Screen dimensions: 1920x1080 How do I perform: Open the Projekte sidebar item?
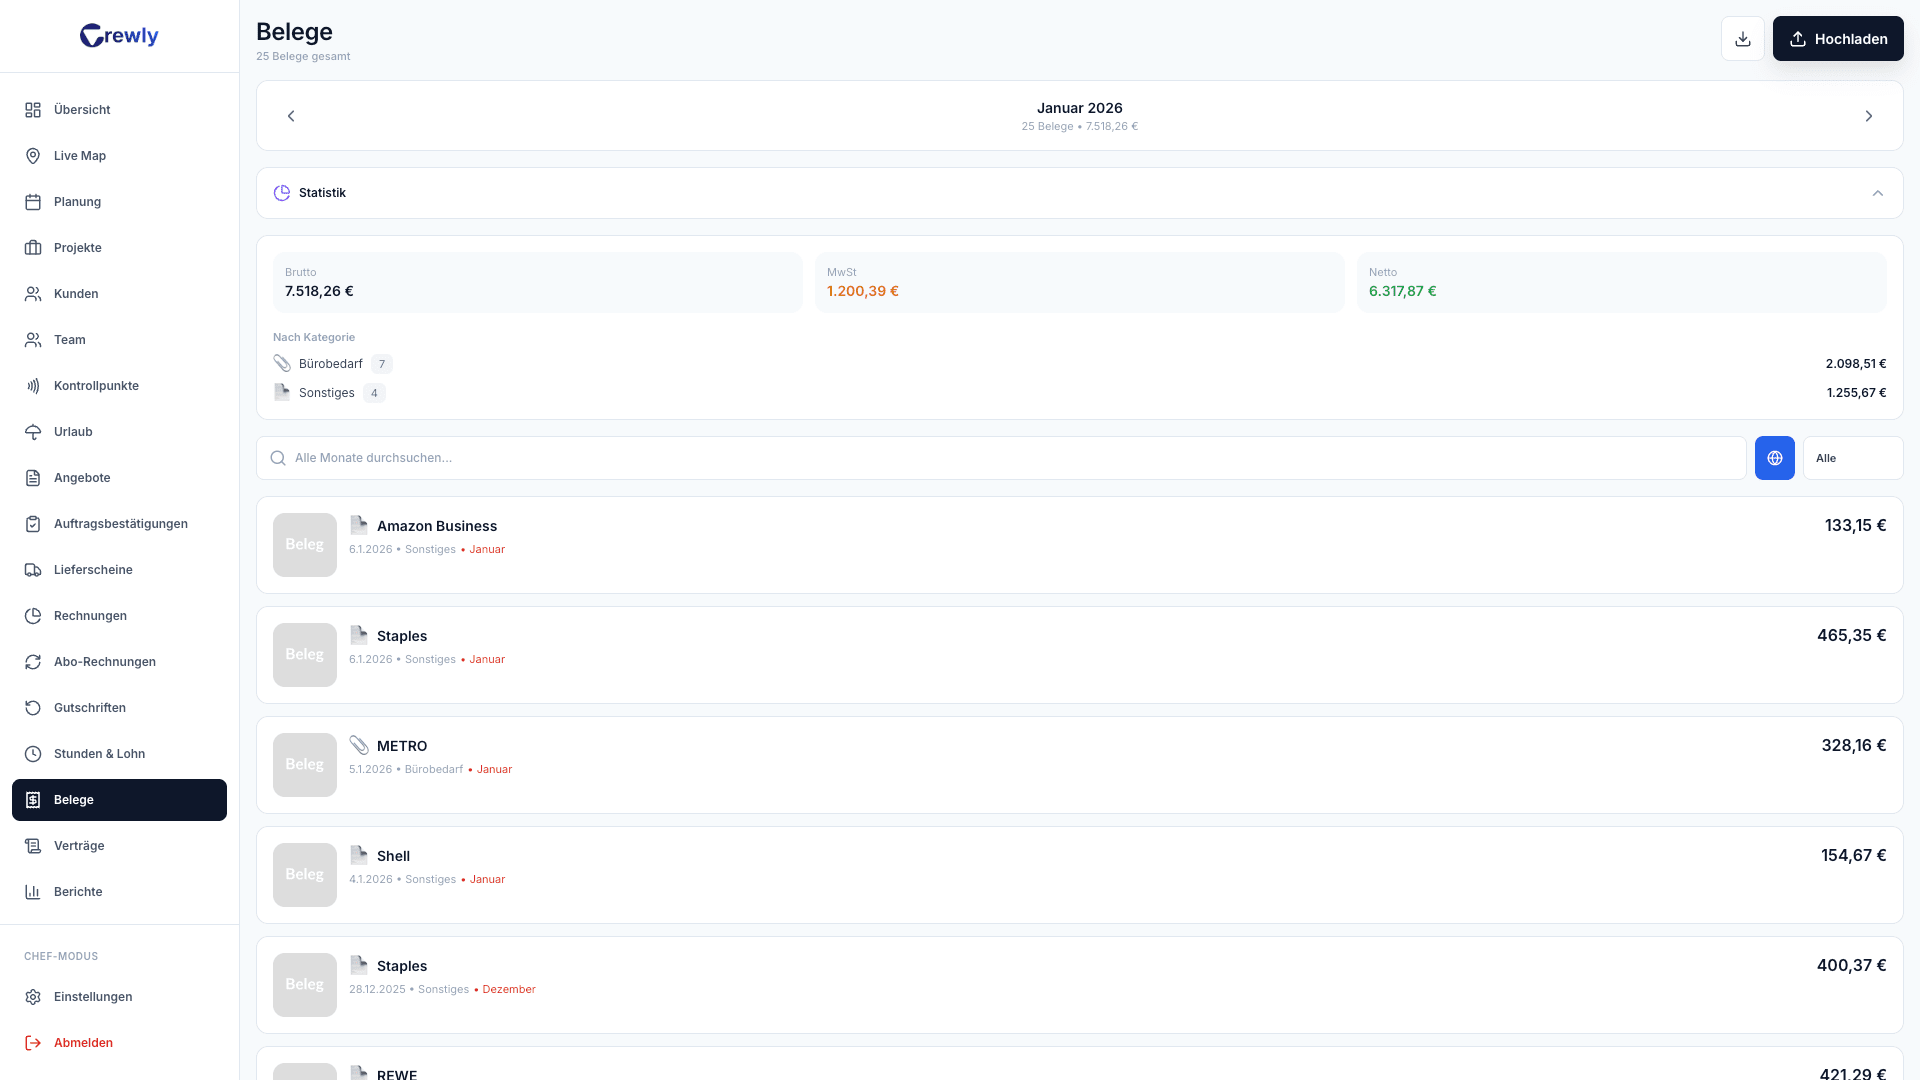pos(78,248)
